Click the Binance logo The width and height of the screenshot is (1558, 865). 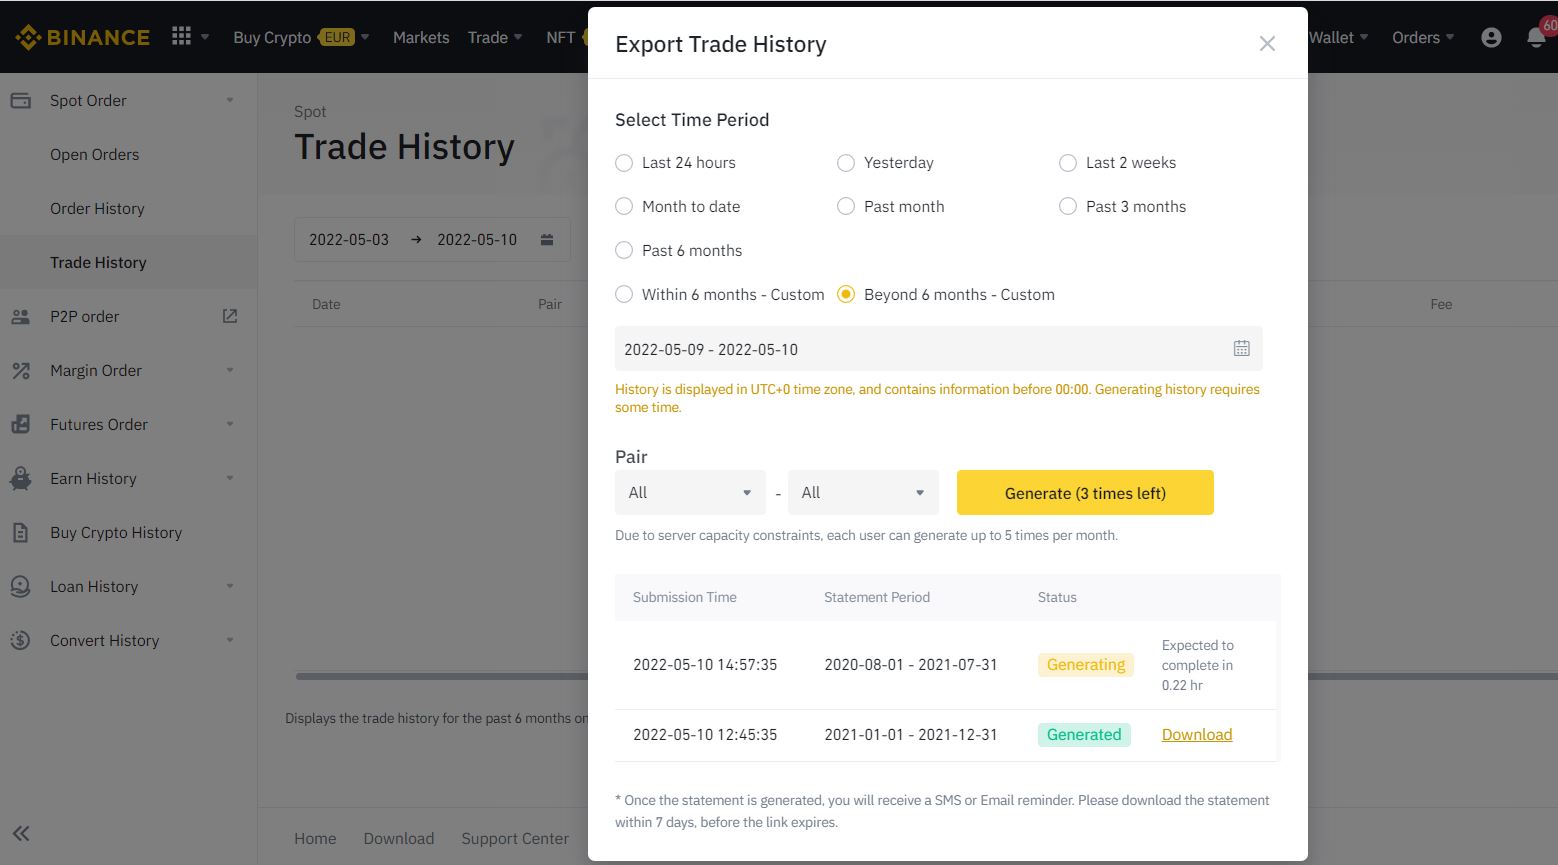tap(82, 36)
